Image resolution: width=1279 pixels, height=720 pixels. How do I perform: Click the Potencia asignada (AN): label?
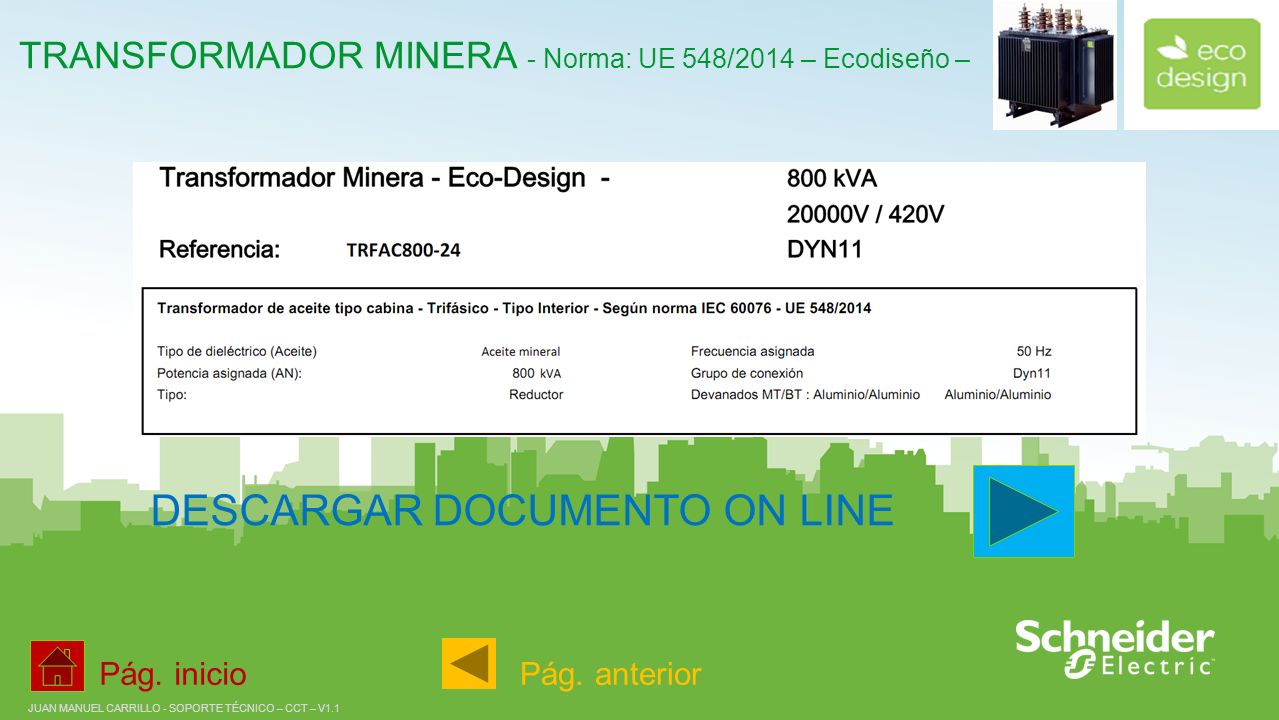[x=229, y=374]
